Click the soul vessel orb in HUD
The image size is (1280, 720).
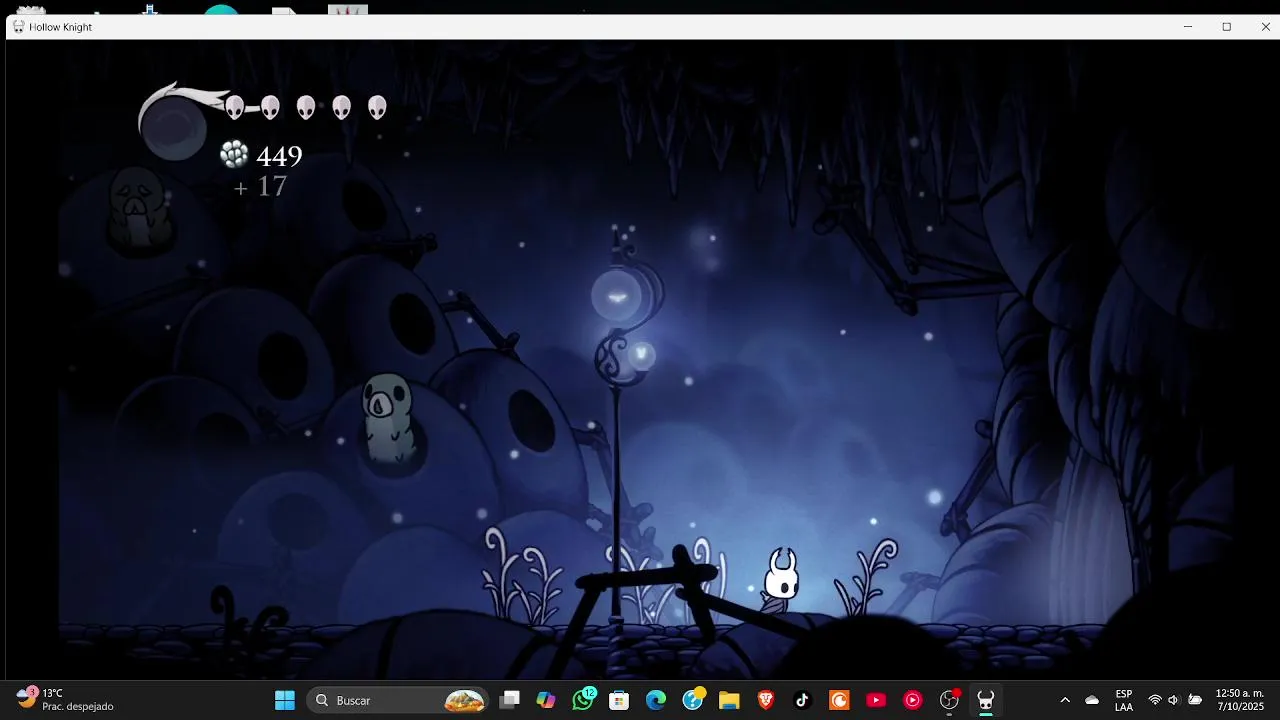point(174,126)
